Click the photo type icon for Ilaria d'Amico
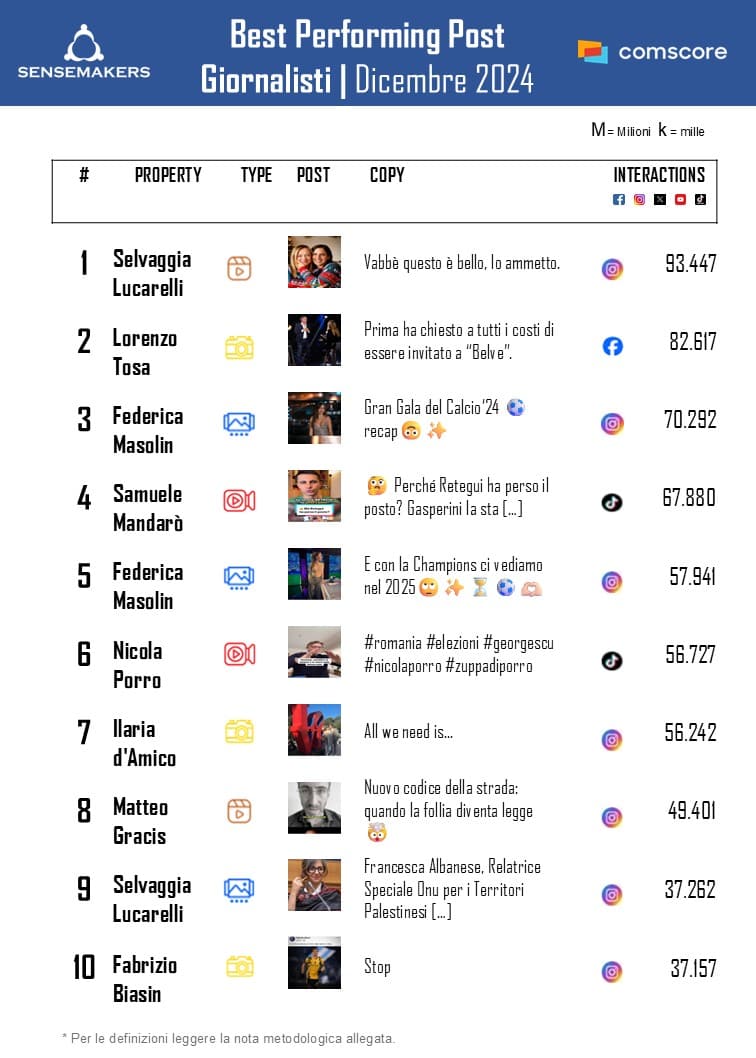 tap(239, 732)
